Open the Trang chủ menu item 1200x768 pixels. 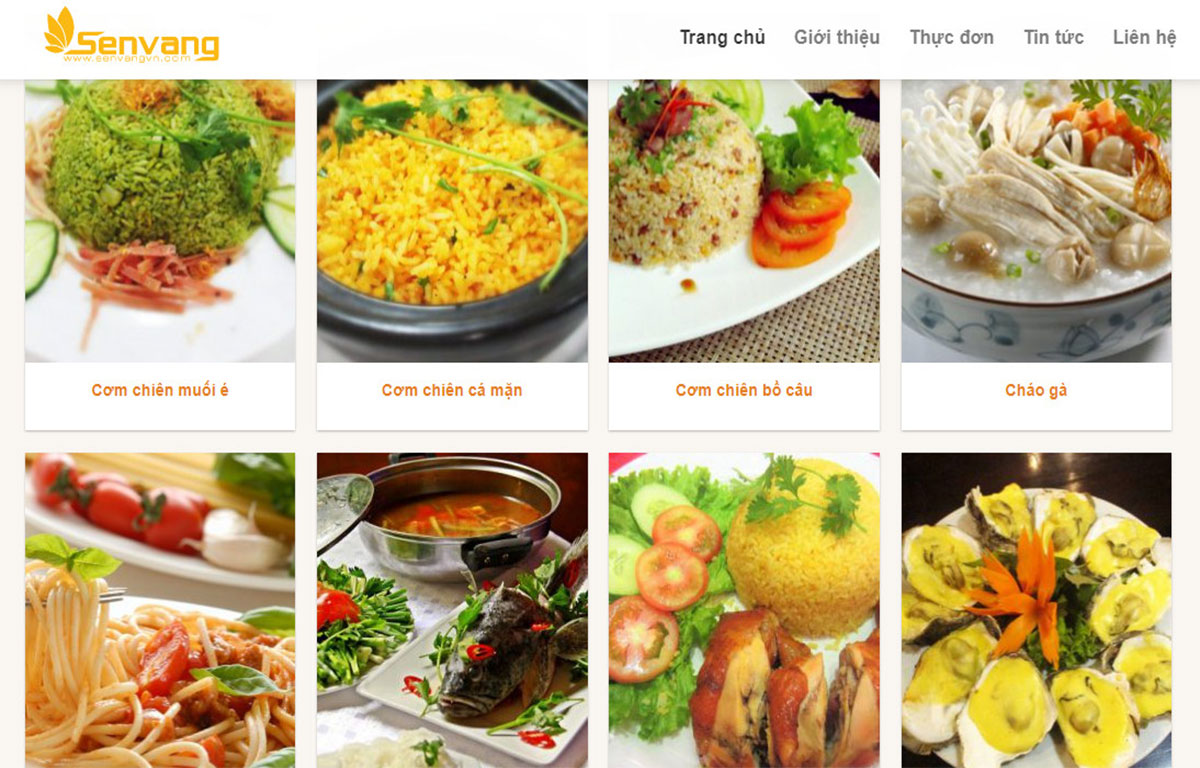[x=722, y=38]
